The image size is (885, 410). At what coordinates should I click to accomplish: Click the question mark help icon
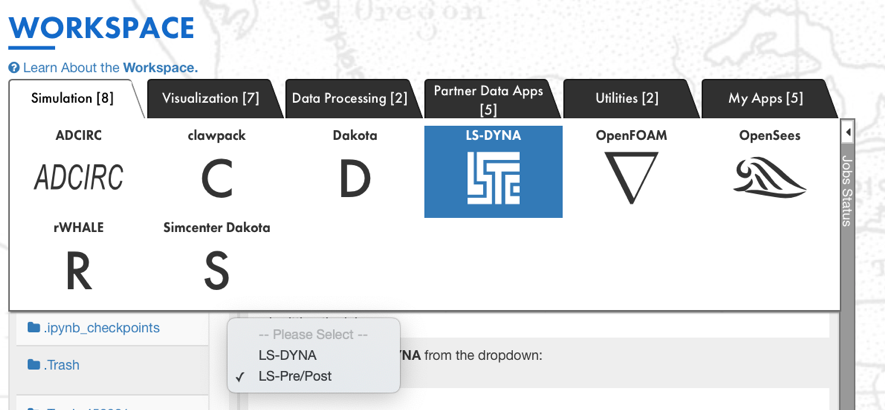pyautogui.click(x=14, y=68)
